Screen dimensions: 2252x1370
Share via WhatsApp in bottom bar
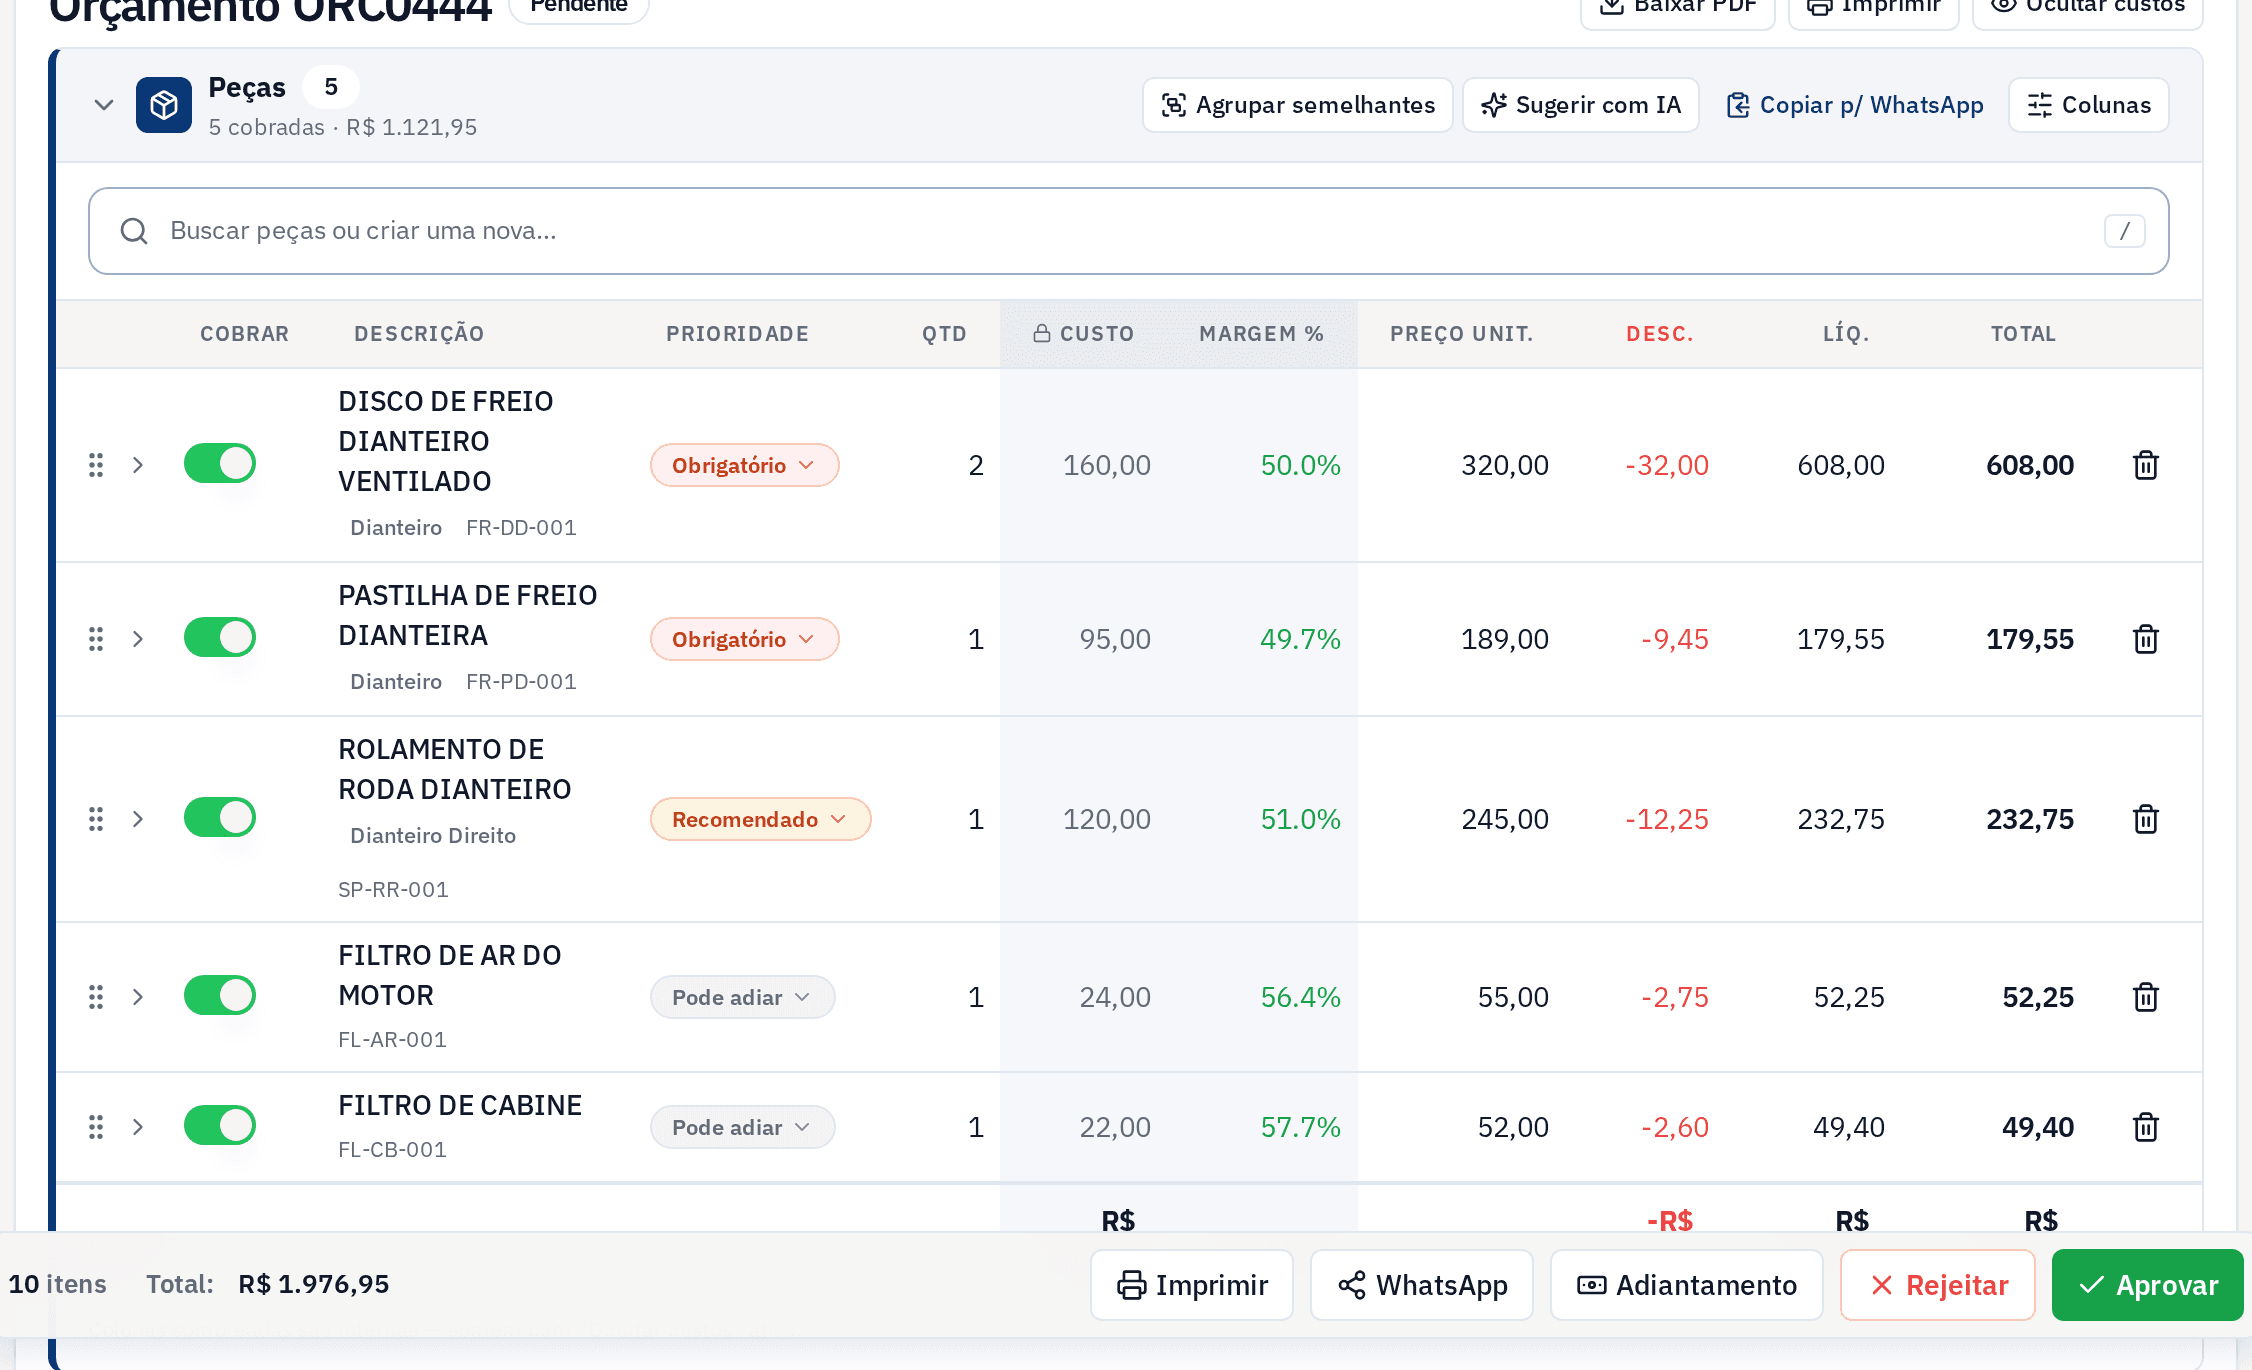tap(1422, 1285)
